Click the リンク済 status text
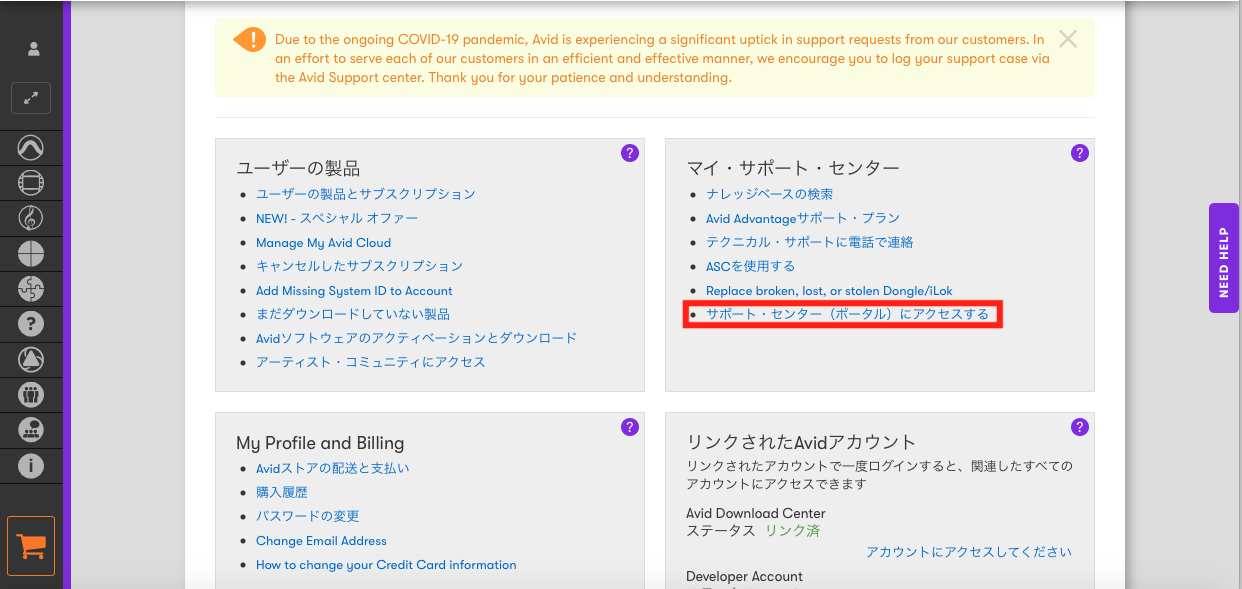 [x=793, y=531]
